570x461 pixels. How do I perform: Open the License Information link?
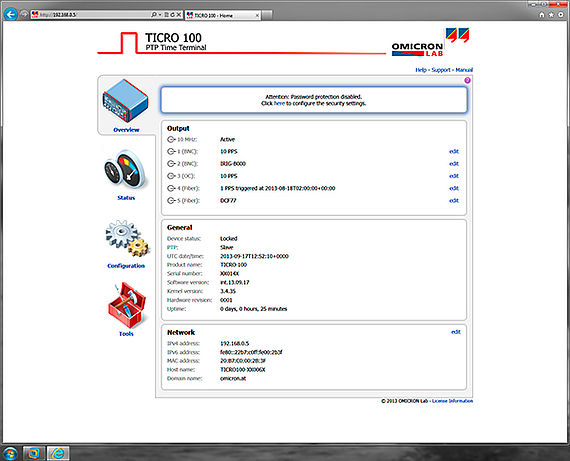click(x=452, y=401)
